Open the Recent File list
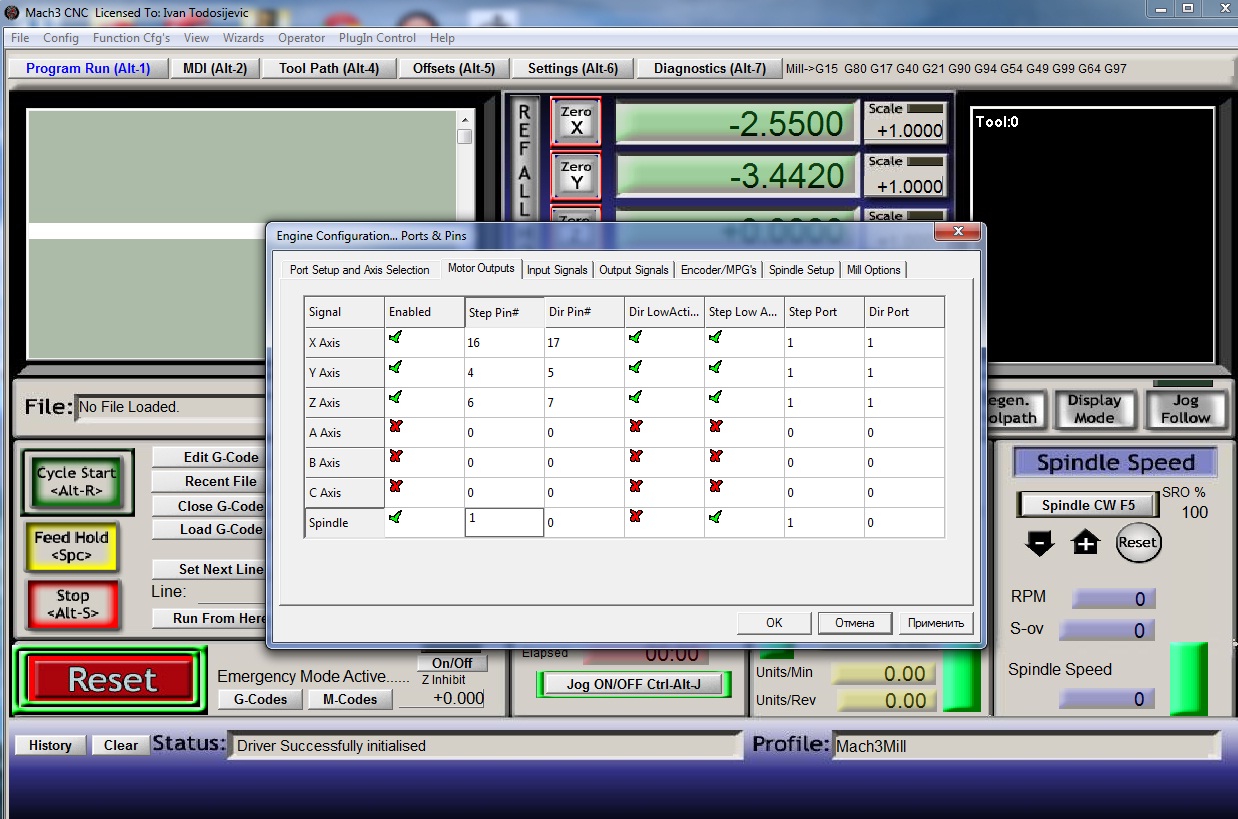 pyautogui.click(x=209, y=481)
